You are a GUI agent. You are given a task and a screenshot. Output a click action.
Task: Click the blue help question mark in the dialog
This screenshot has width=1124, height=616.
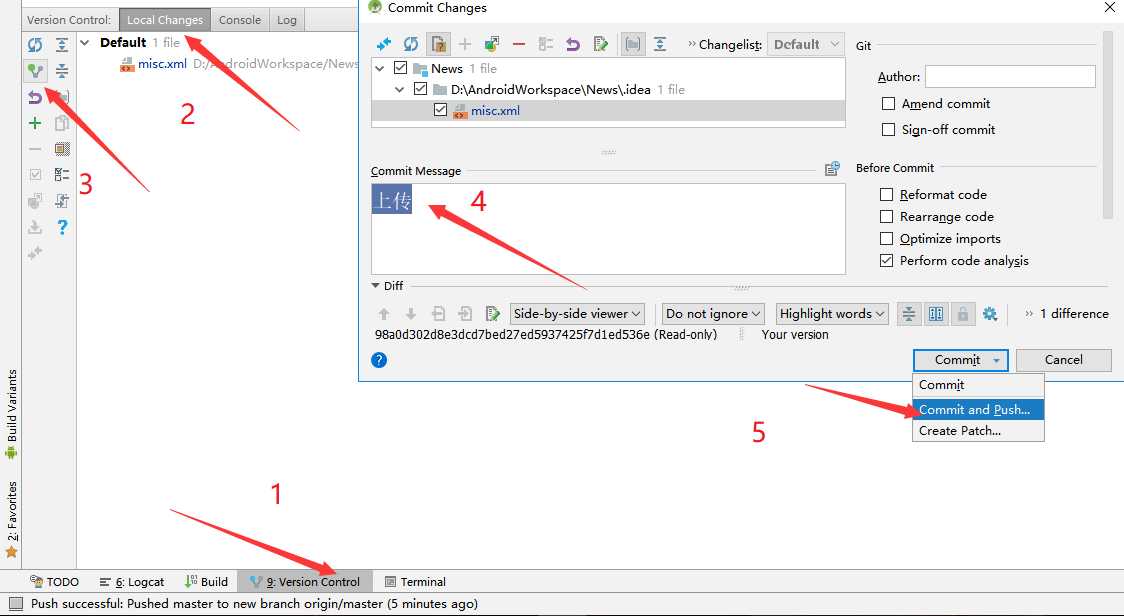(x=379, y=360)
